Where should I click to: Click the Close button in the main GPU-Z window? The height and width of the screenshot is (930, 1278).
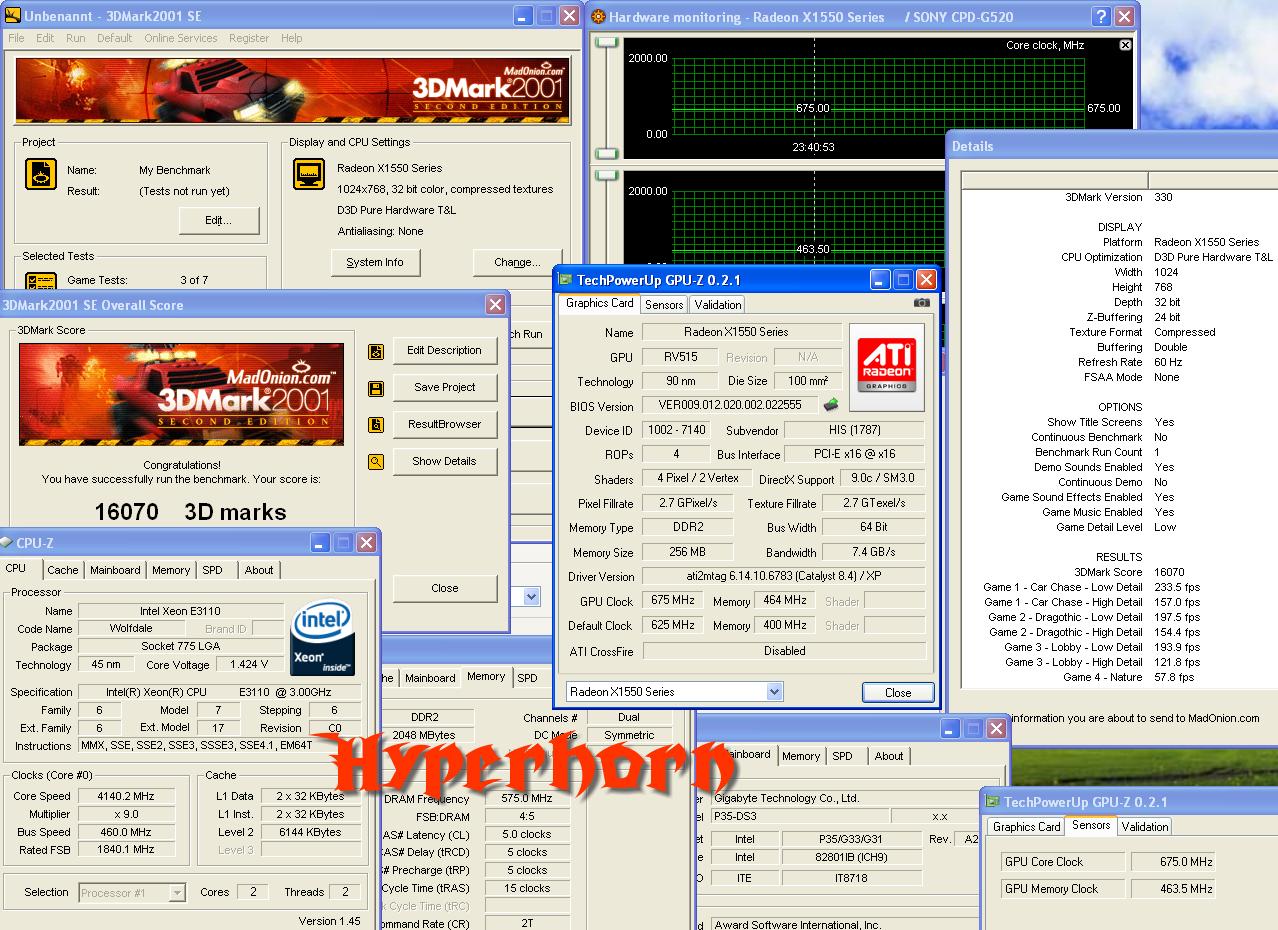tap(898, 692)
